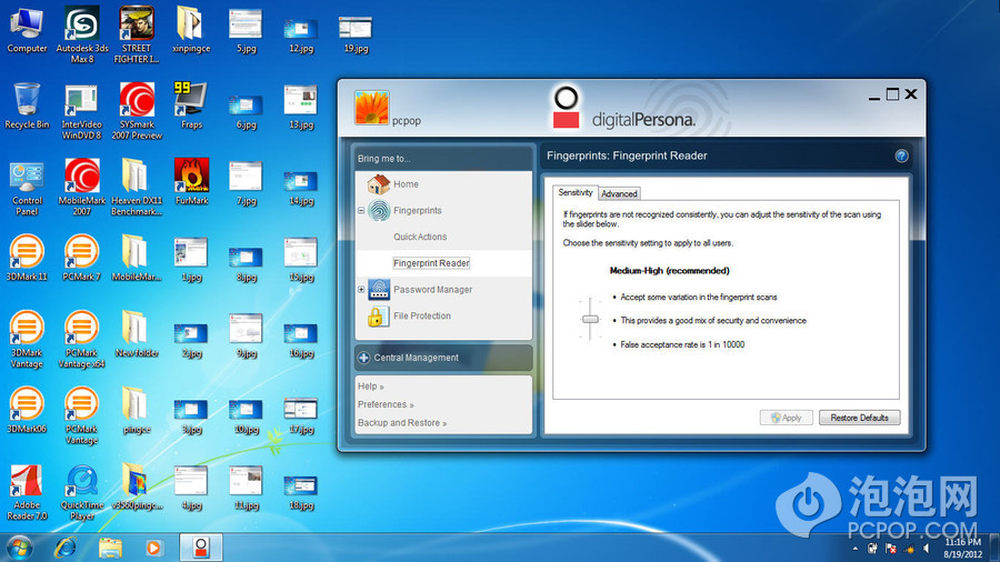This screenshot has height=562, width=1000.
Task: Open Windows Explorer from taskbar
Action: coord(110,548)
